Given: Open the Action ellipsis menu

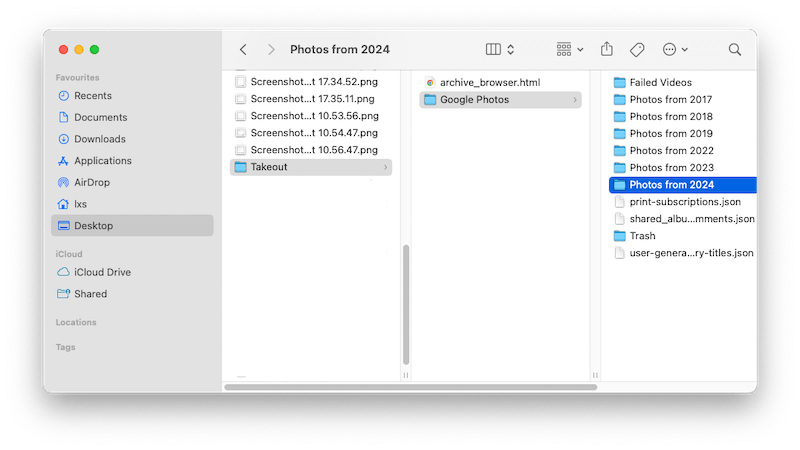Looking at the screenshot, I should [675, 49].
